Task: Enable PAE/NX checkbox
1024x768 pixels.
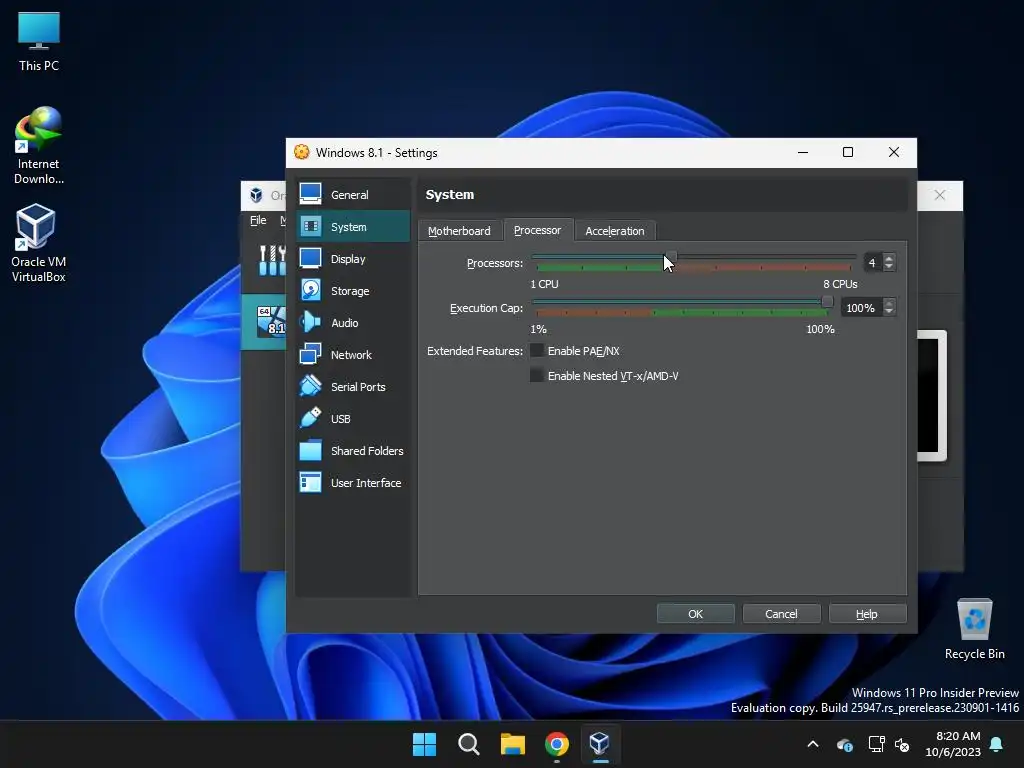Action: (x=537, y=351)
